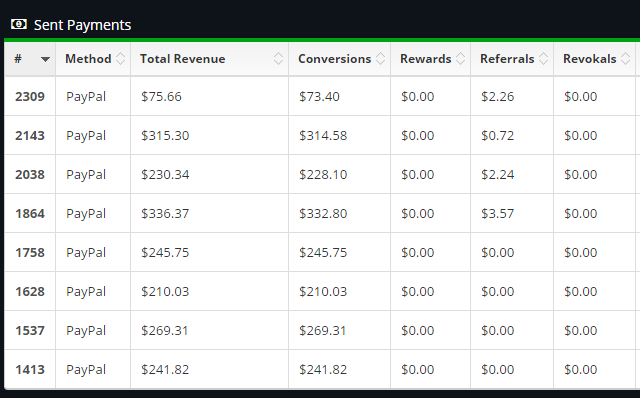
Task: Select the Sent Payments panel title
Action: [82, 25]
